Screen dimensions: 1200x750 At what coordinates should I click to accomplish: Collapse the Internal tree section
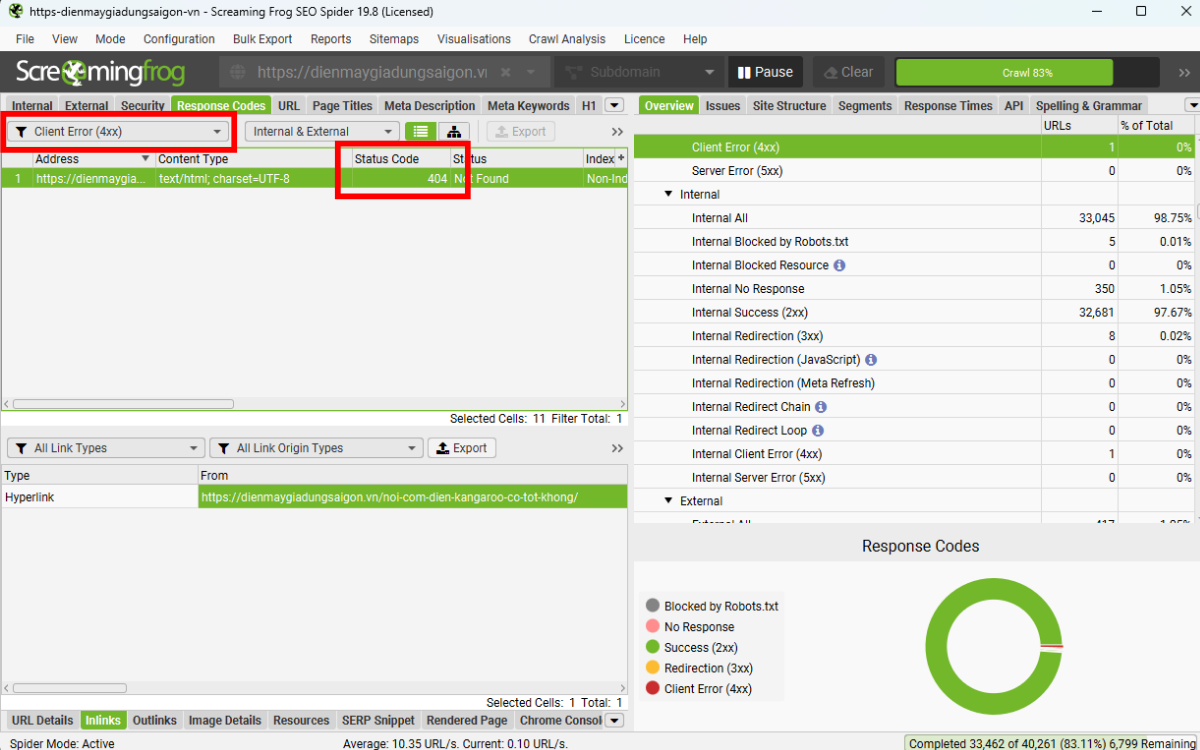pos(669,195)
